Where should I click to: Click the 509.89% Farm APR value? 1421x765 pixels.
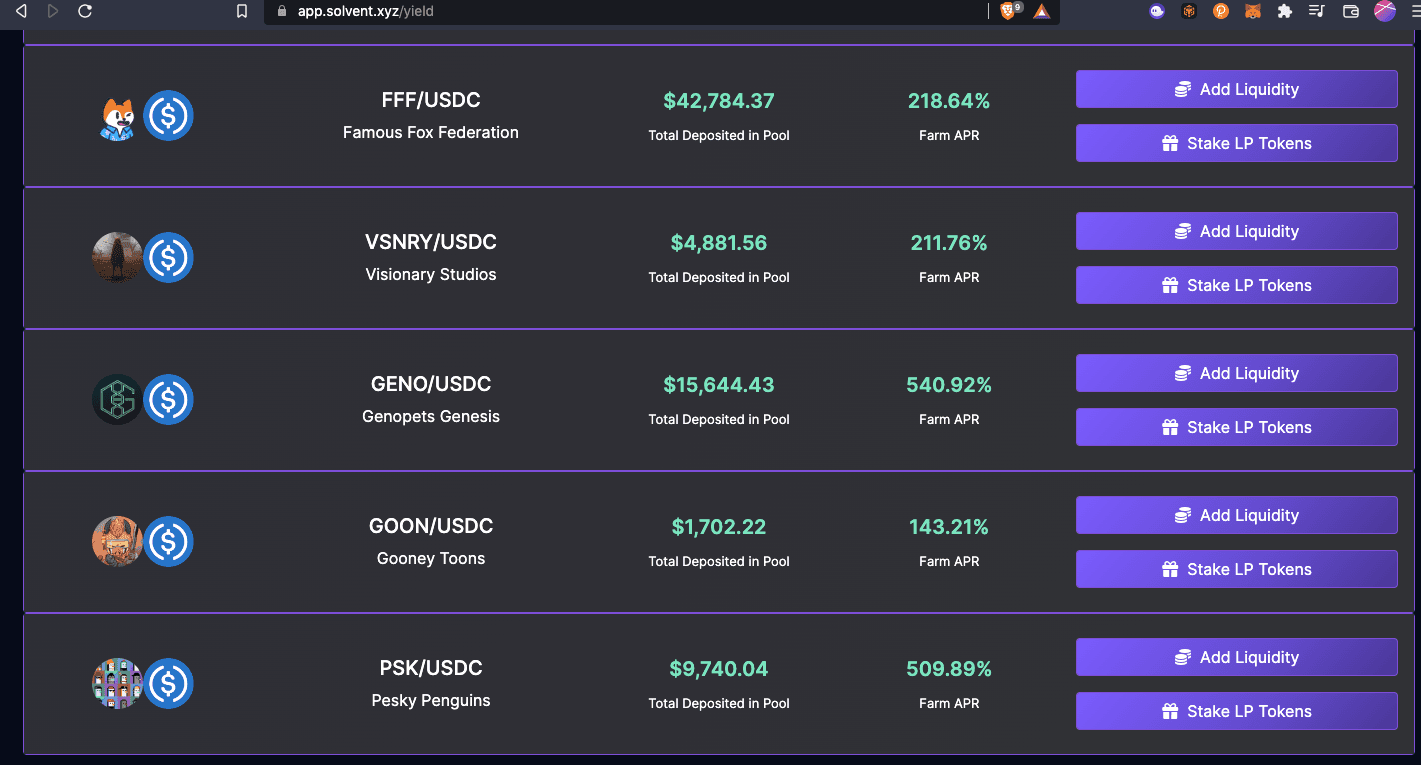point(949,669)
